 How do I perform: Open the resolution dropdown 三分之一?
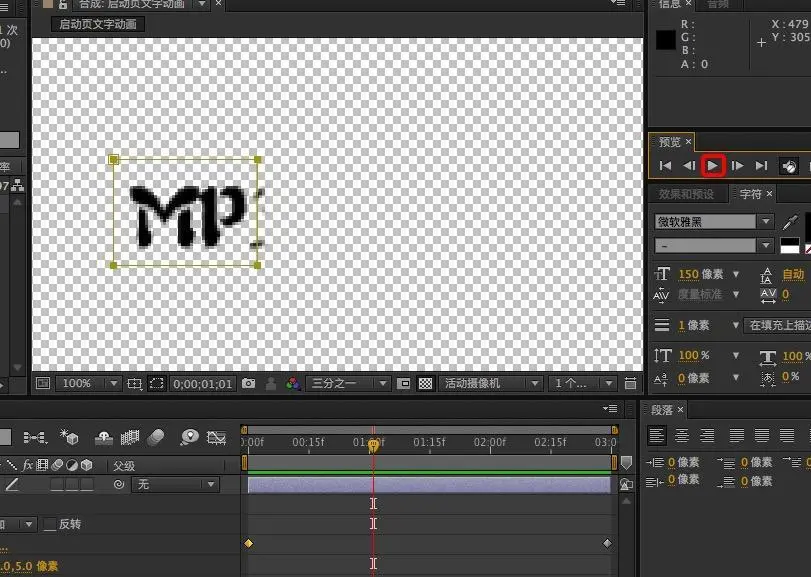[348, 384]
